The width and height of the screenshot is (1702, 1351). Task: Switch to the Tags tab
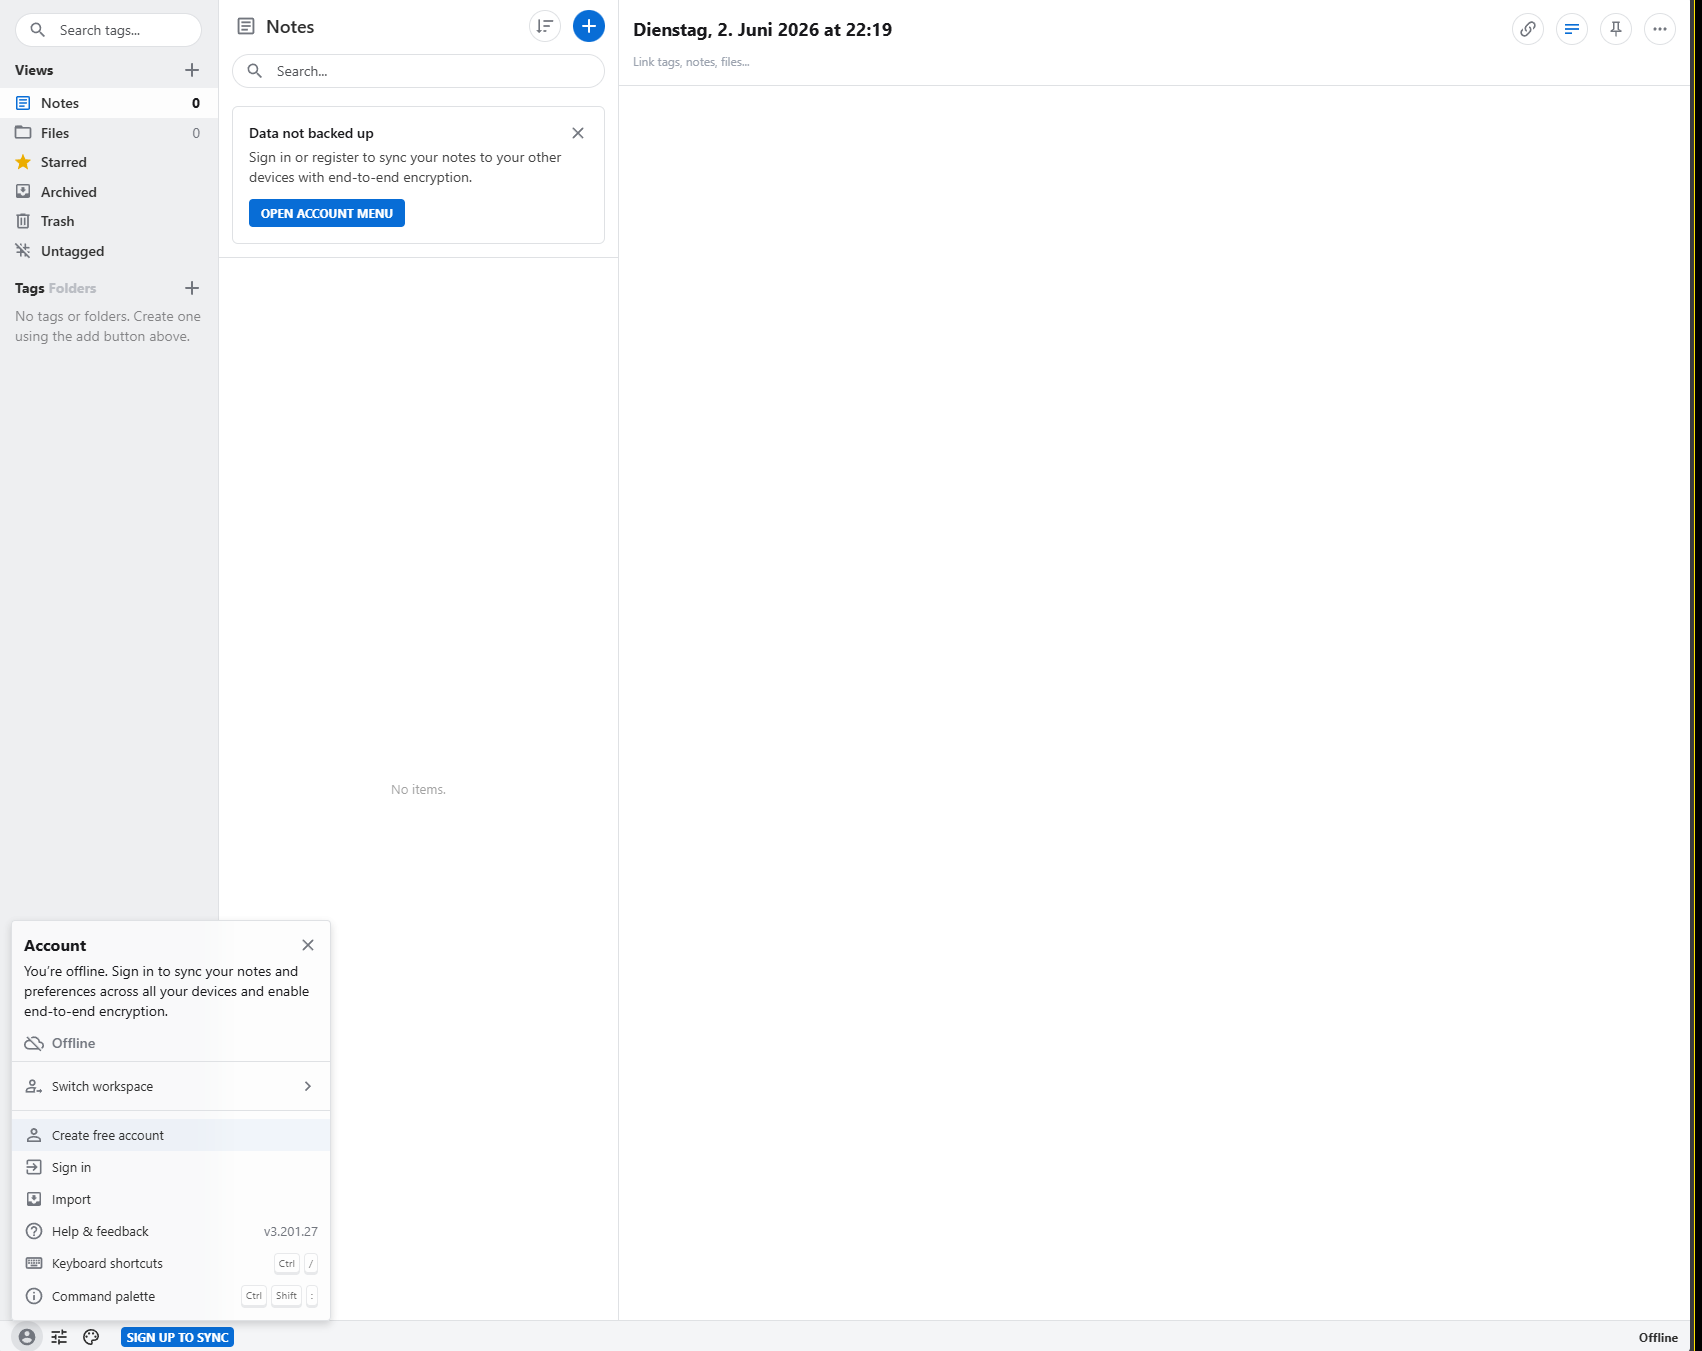click(x=29, y=288)
